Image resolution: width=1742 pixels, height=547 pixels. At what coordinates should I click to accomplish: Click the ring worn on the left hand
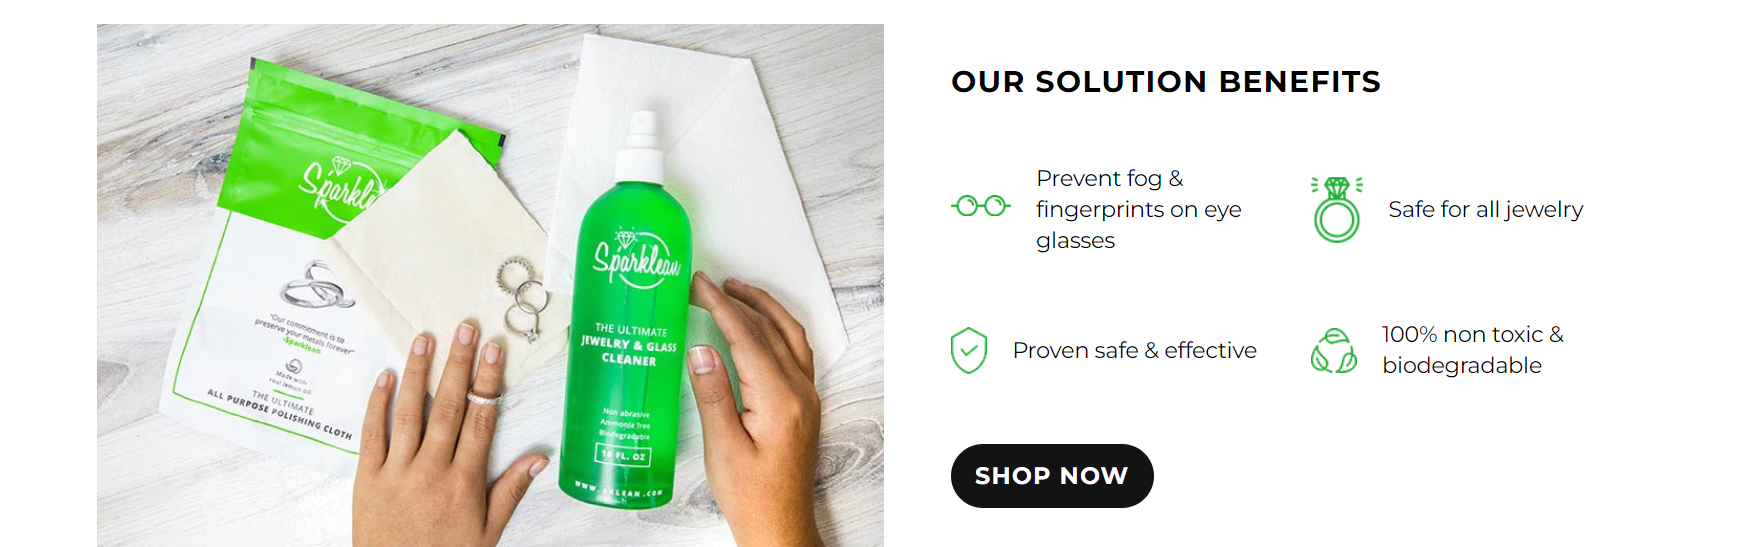click(485, 398)
